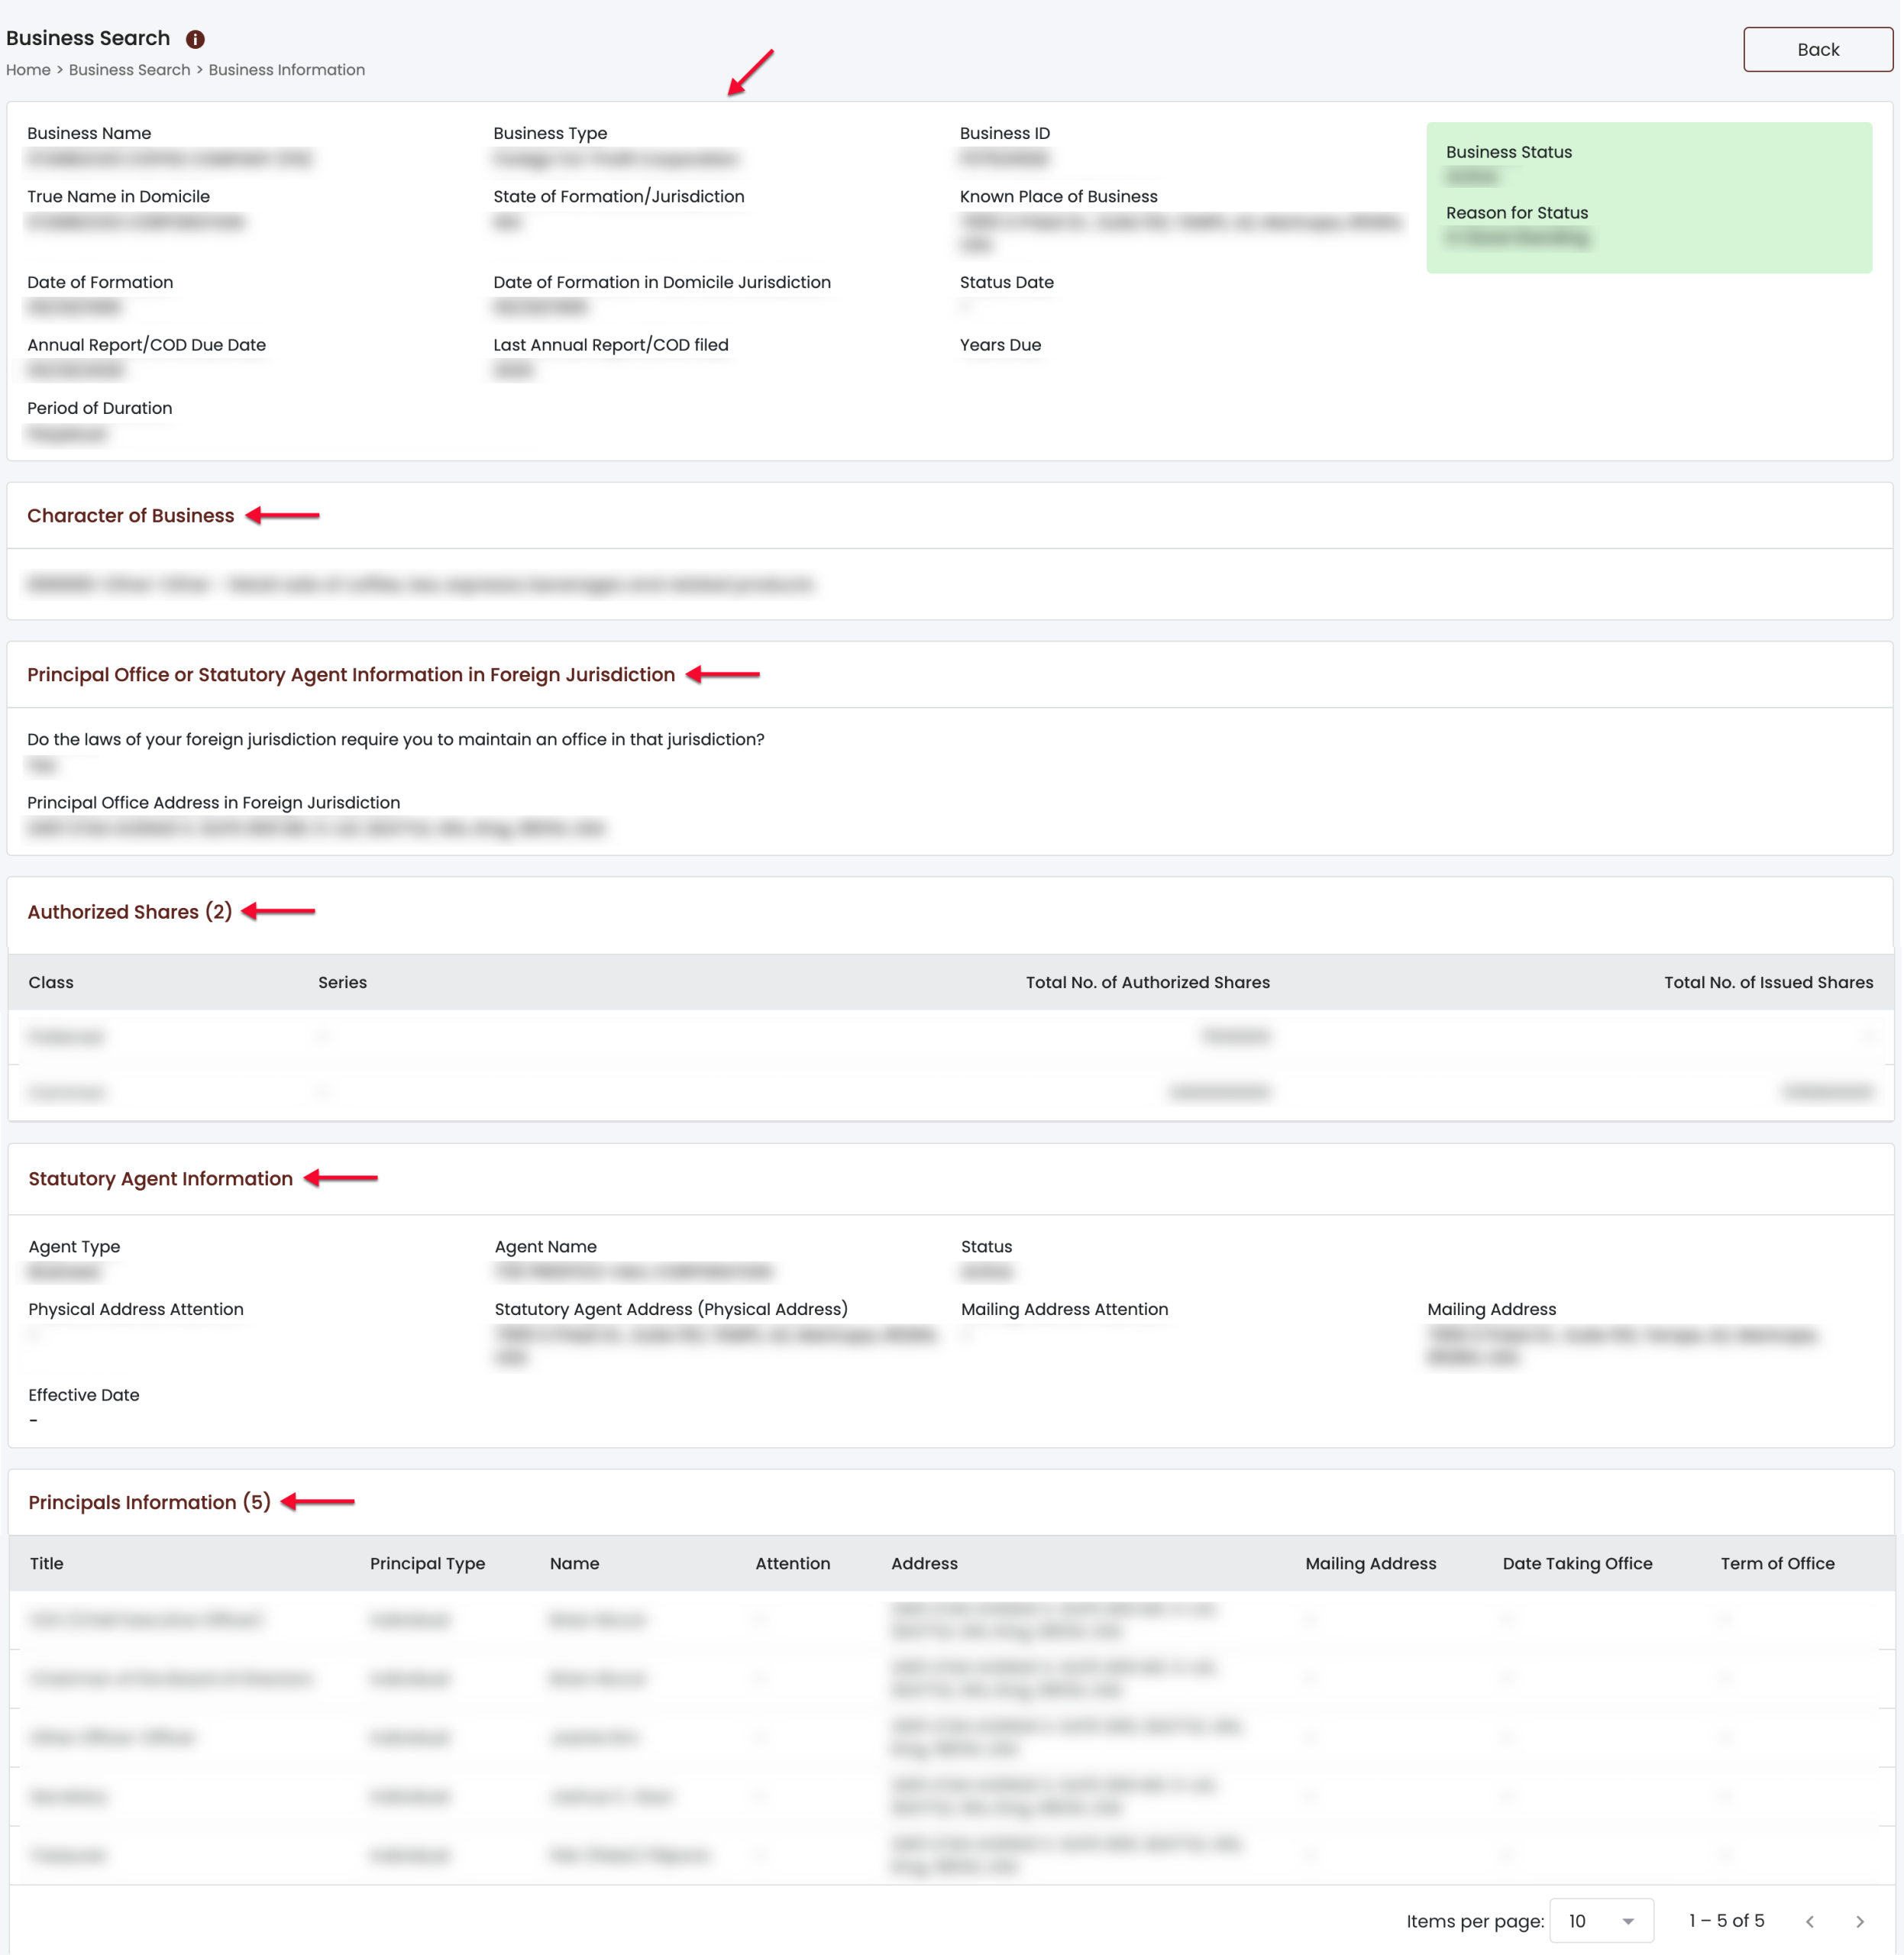
Task: Click the Class column header in shares table
Action: tap(51, 982)
